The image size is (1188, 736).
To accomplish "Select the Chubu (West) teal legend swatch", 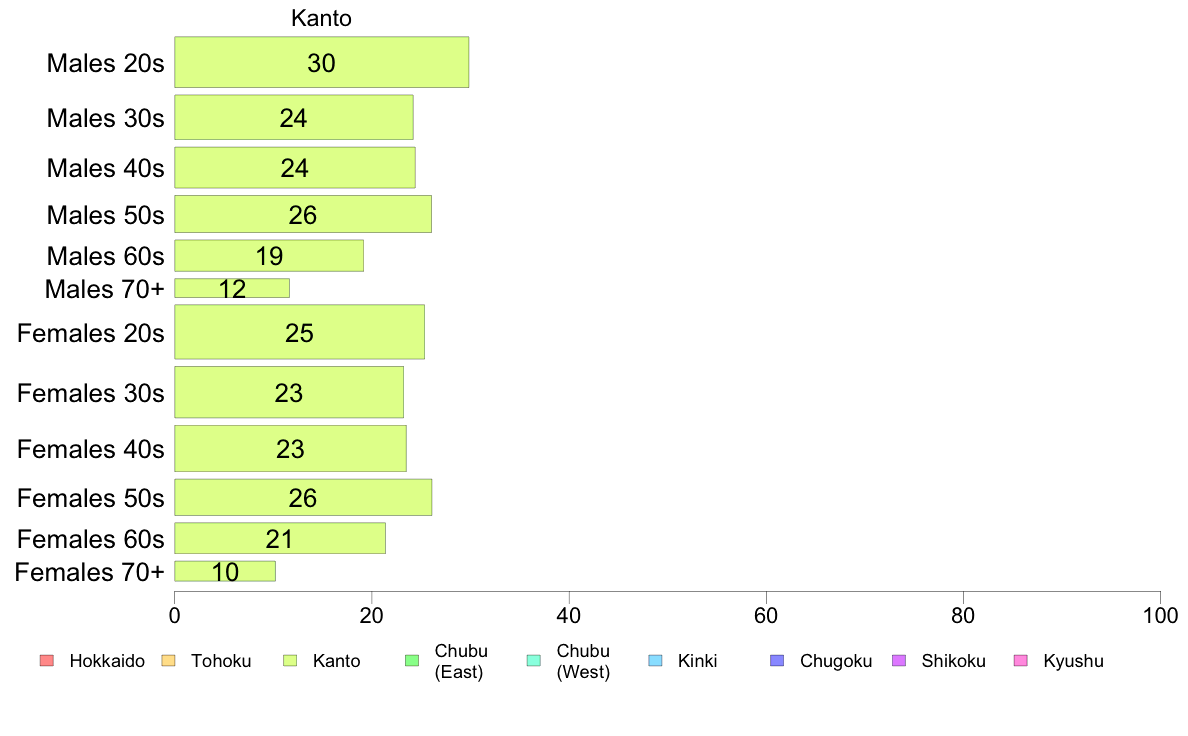I will pyautogui.click(x=533, y=661).
